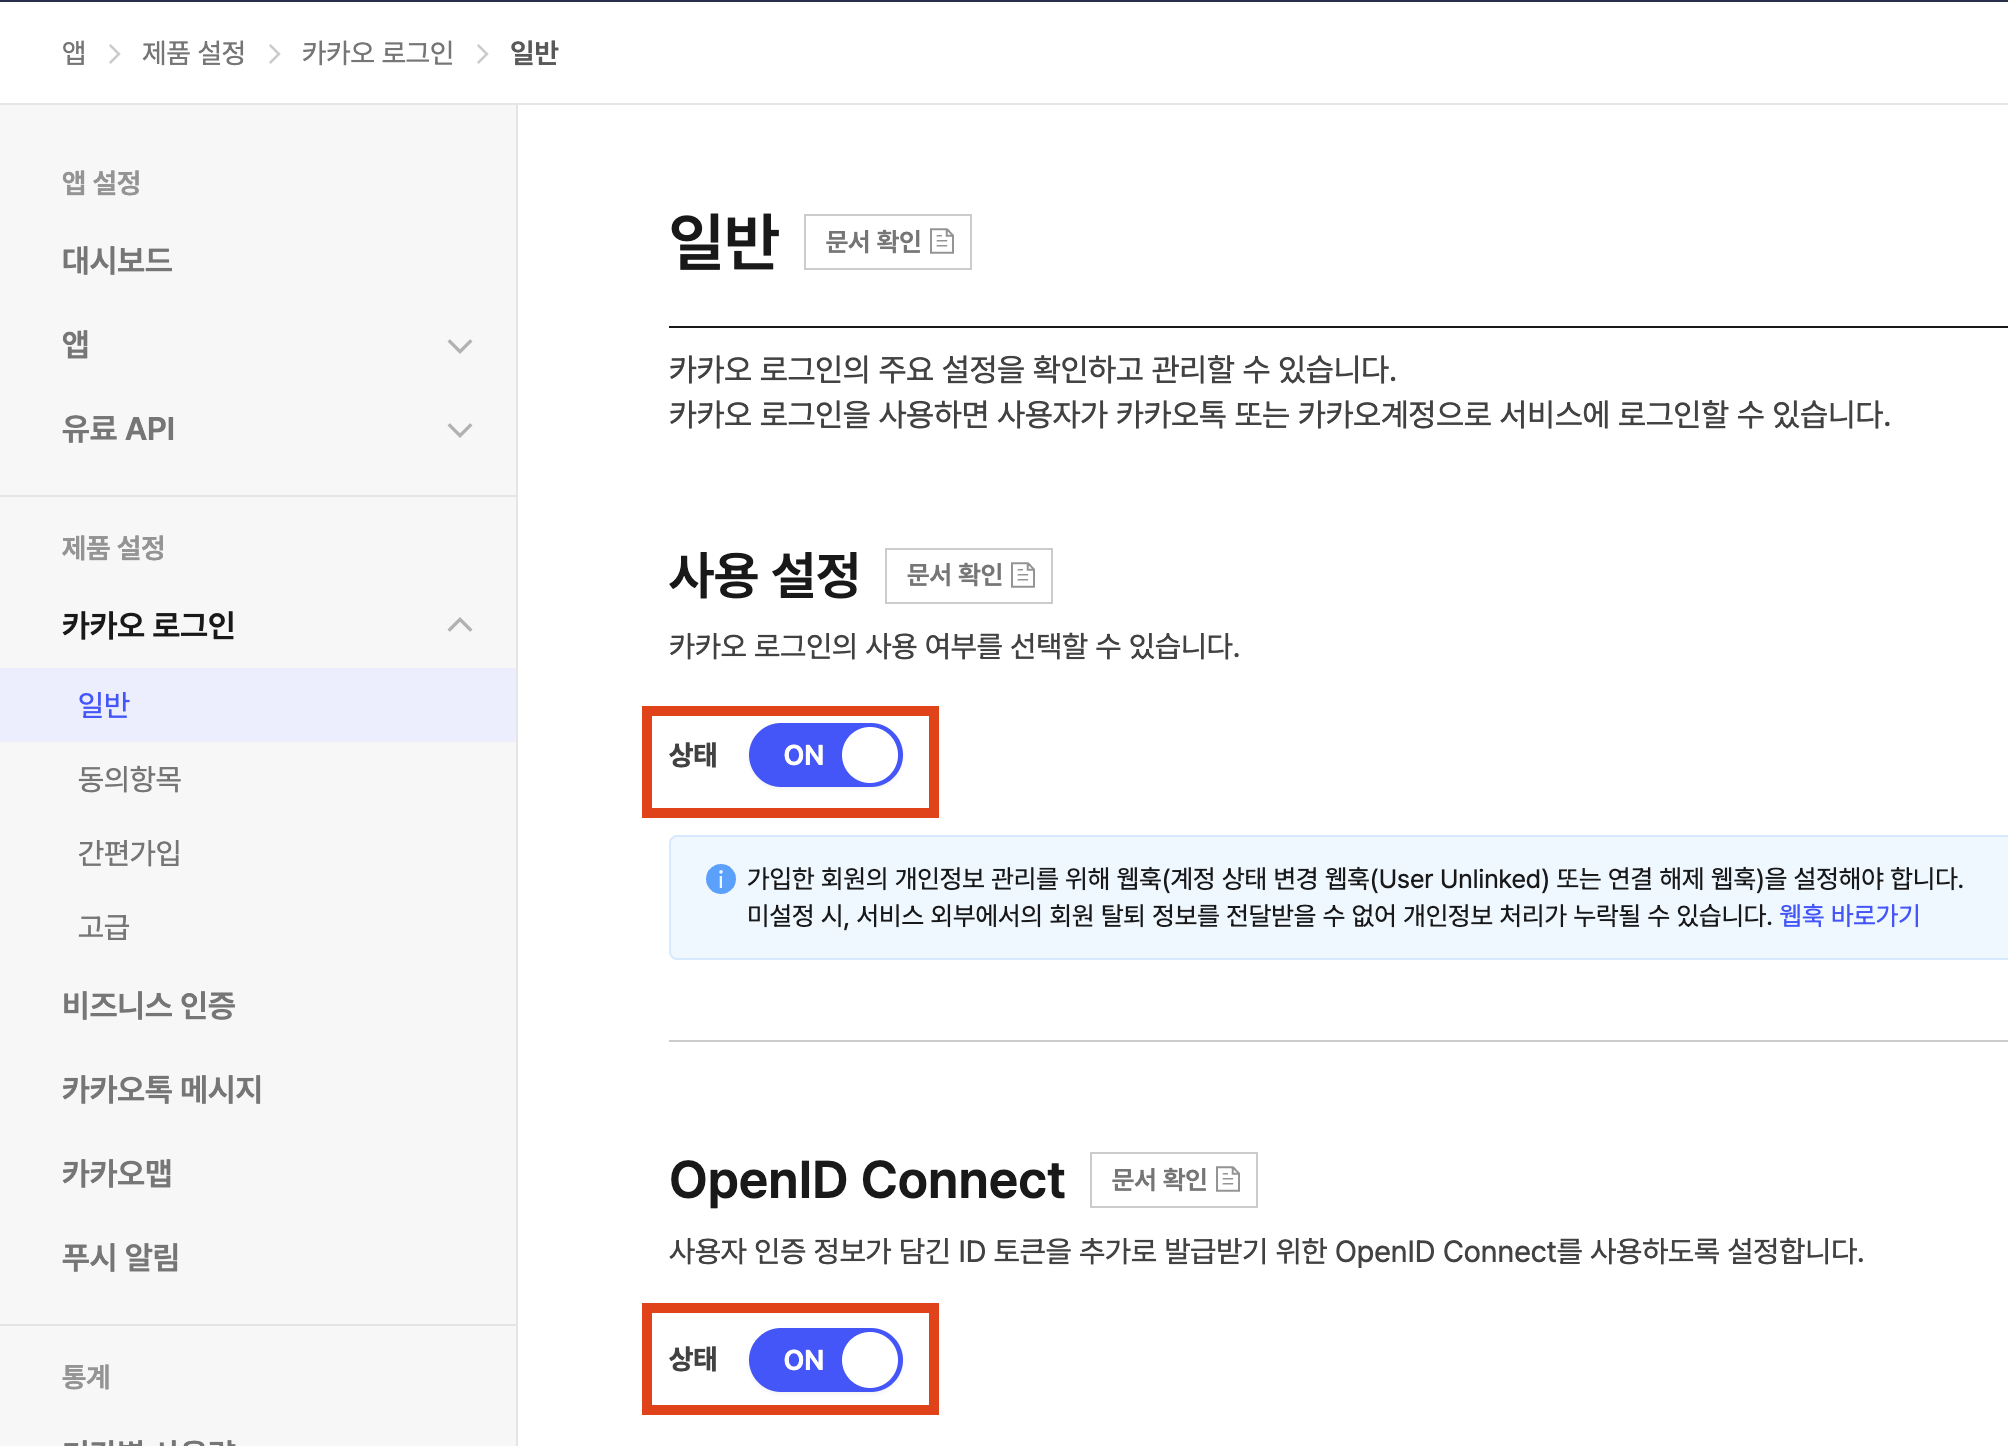The image size is (2008, 1446).
Task: Click the document icon beside OpenID Connect heading
Action: click(1228, 1179)
